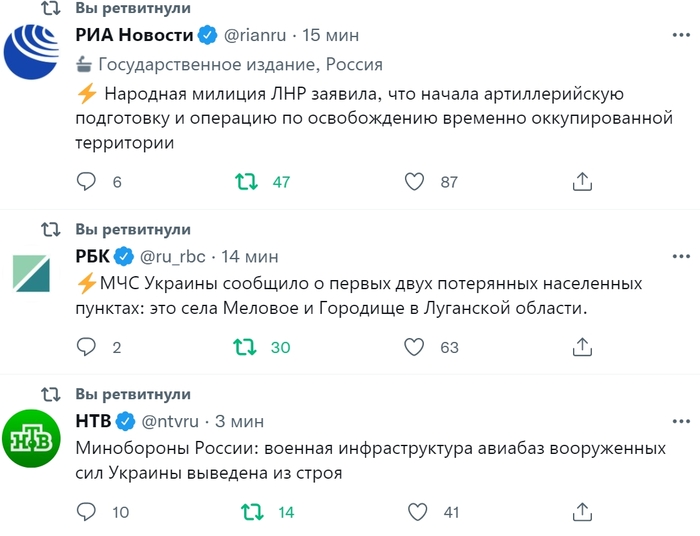
Task: Reply to the НТВ tweet
Action: (x=88, y=512)
